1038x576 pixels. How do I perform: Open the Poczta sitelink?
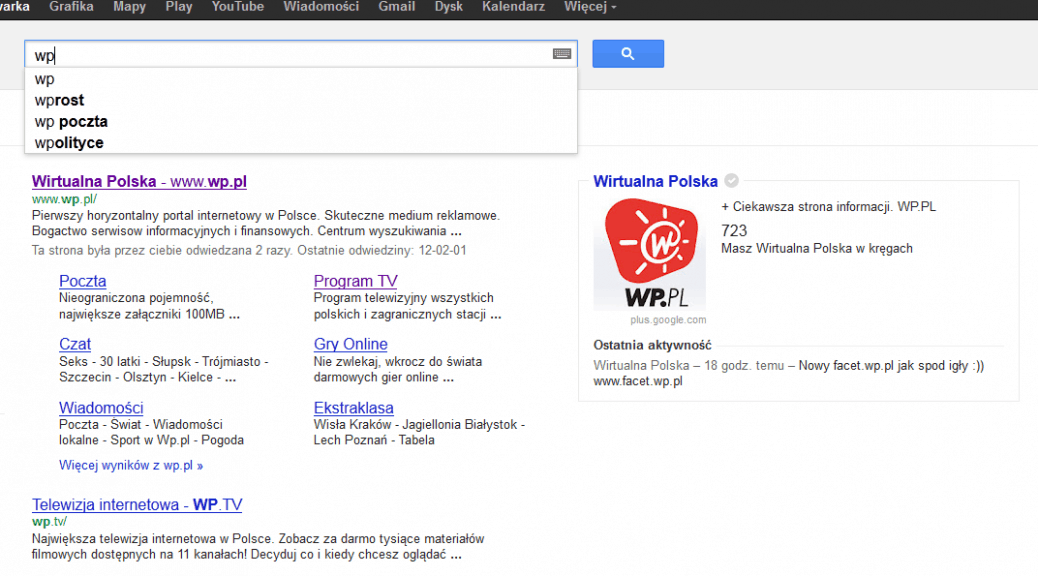[x=83, y=281]
